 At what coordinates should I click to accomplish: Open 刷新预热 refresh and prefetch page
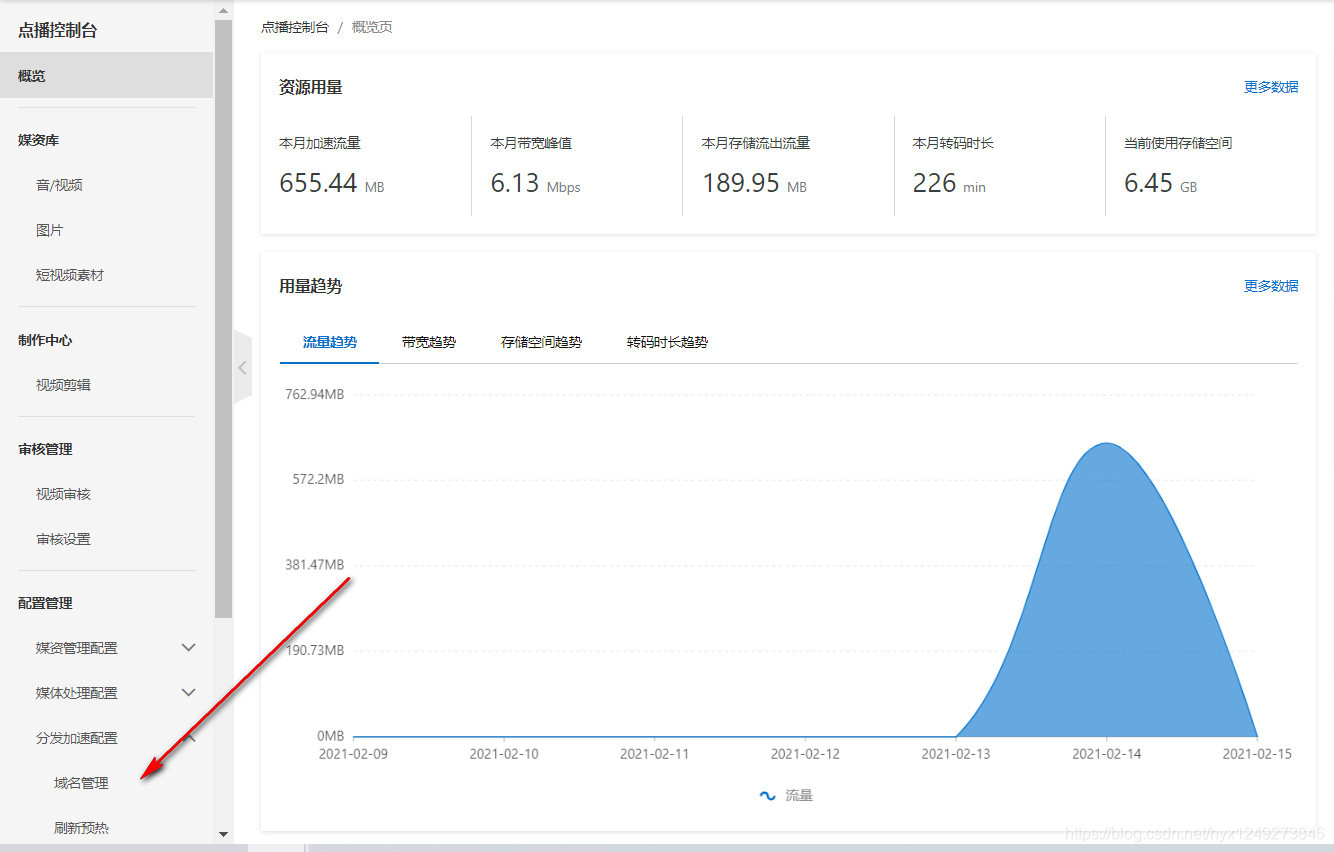click(x=80, y=827)
